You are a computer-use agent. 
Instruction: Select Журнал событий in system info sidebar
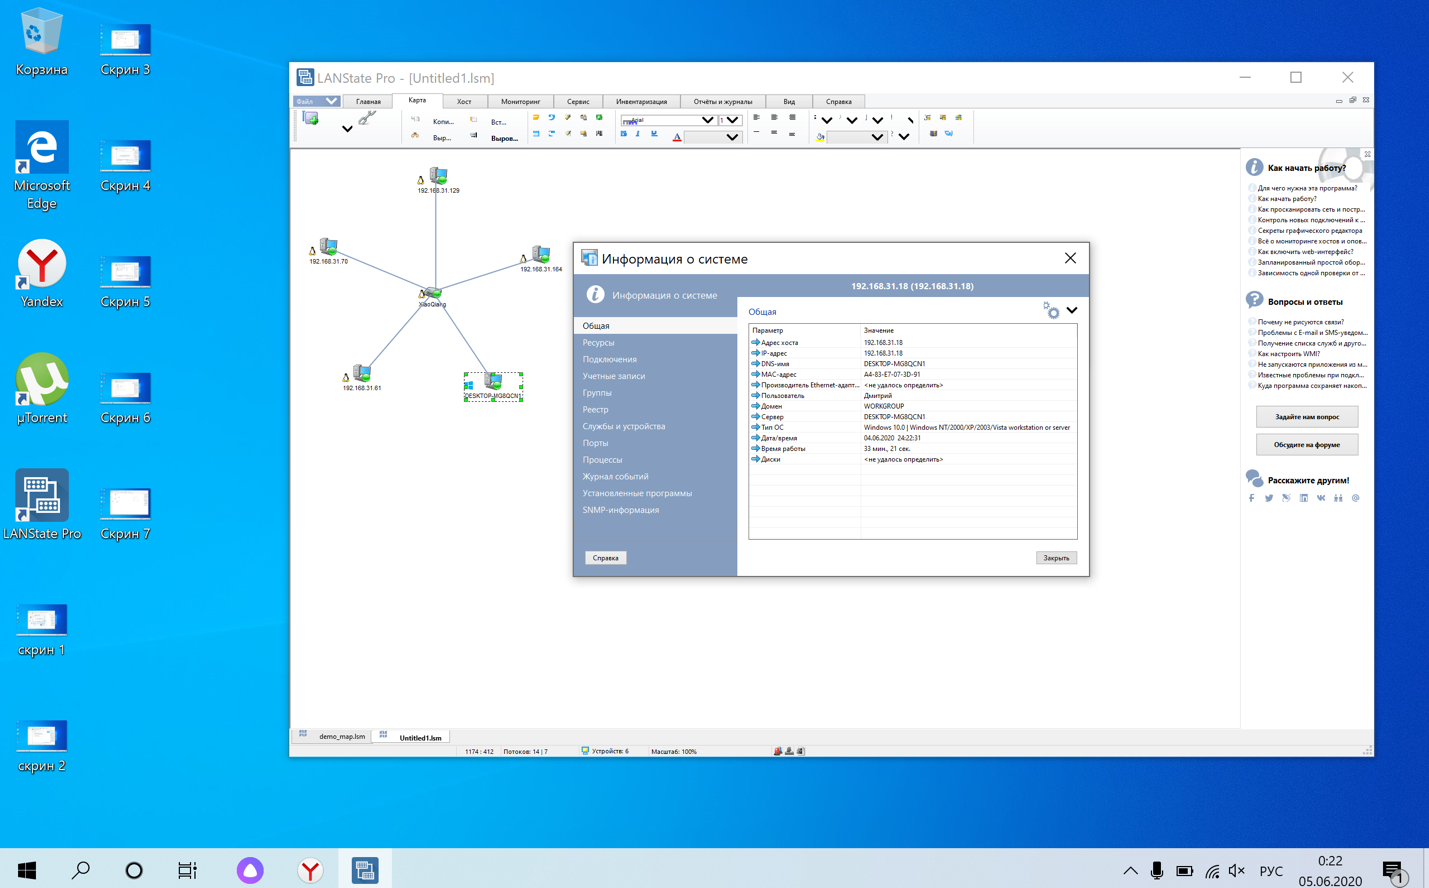[655, 477]
